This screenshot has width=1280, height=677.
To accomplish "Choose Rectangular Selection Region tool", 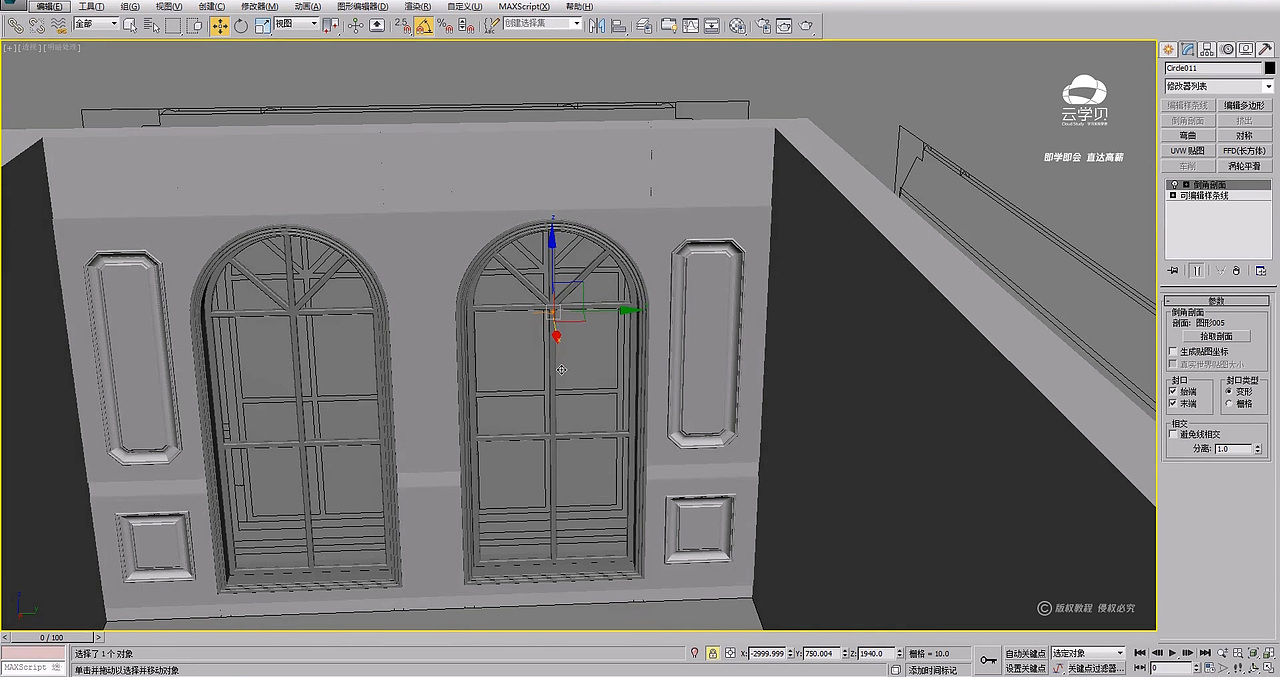I will 173,24.
